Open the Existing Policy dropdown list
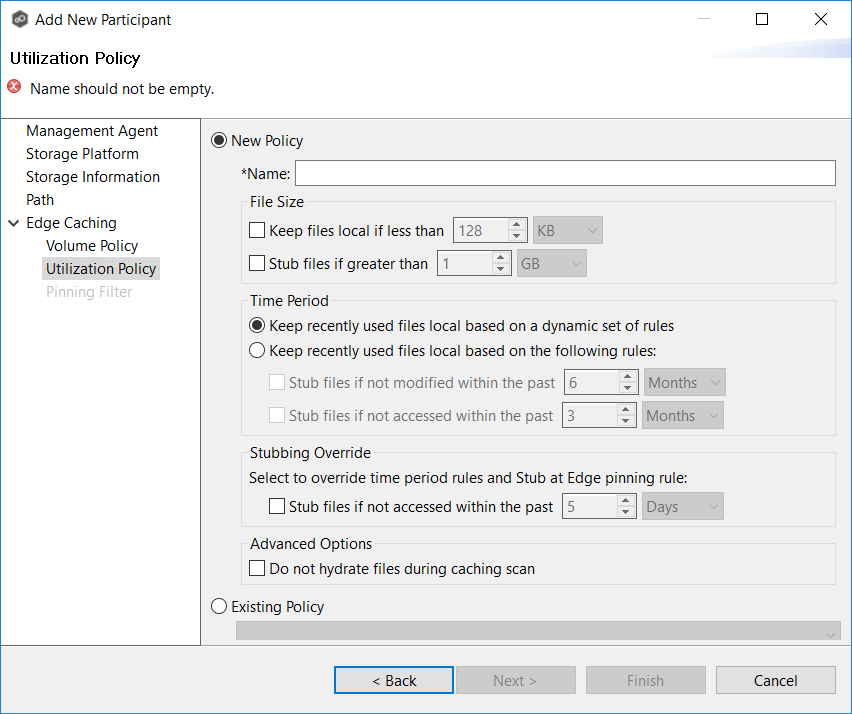 click(x=538, y=632)
